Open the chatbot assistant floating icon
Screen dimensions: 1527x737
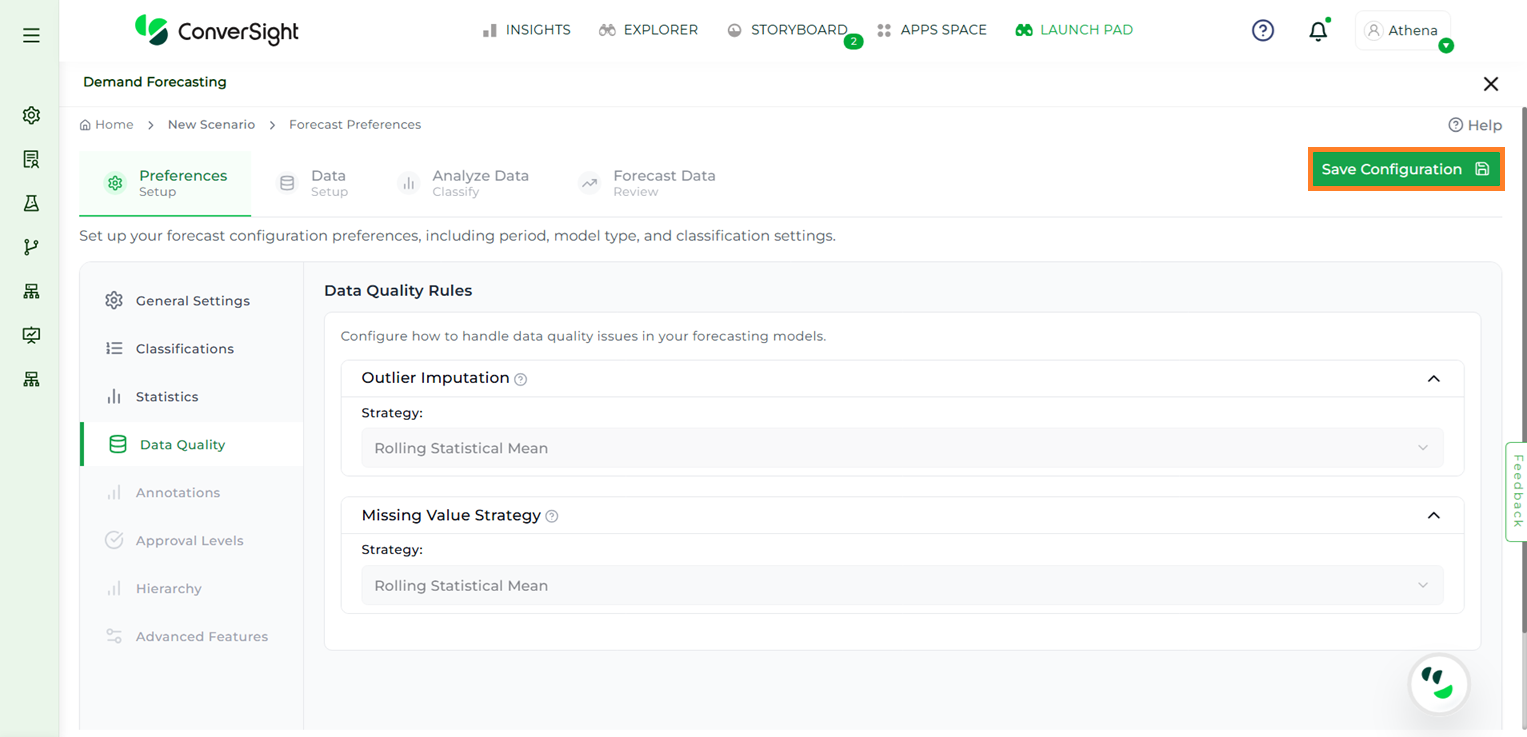tap(1438, 685)
